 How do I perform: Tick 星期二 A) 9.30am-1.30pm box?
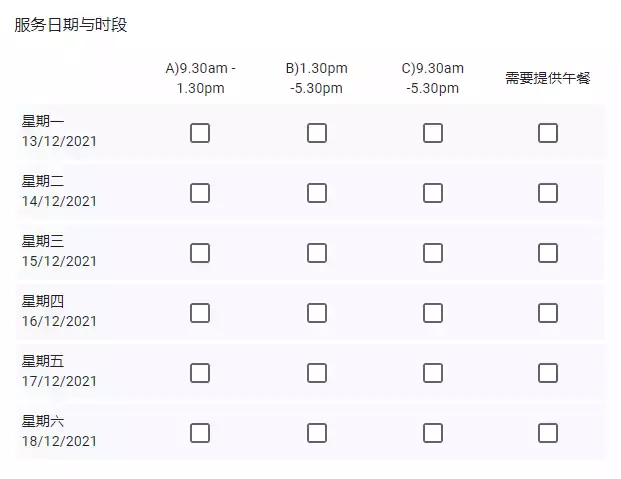click(200, 193)
